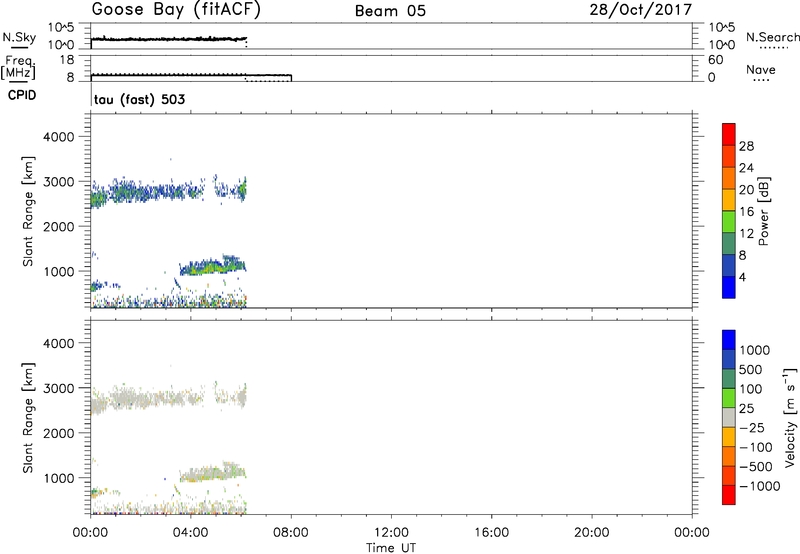Screen dimensions: 800x554
Task: Click the "-500" label on velocity colorbar
Action: pos(755,467)
